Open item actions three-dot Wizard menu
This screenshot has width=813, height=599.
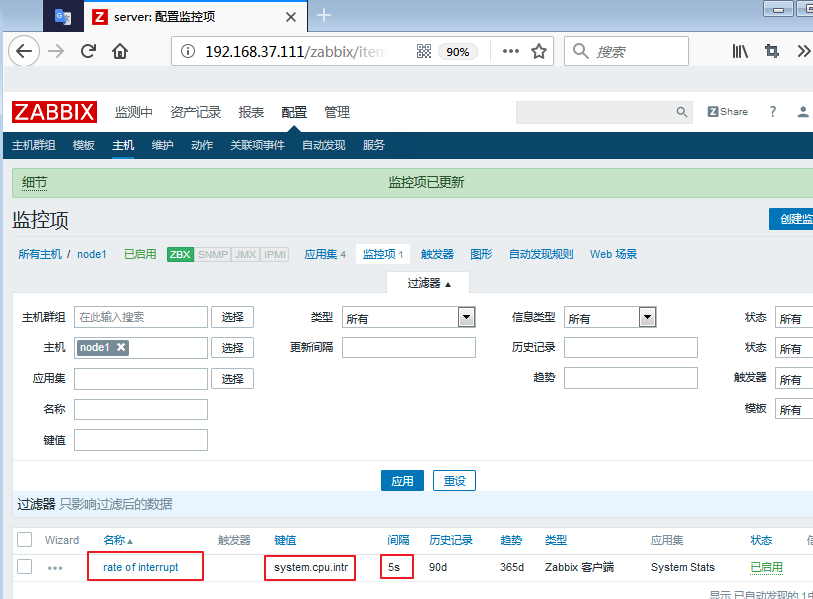(x=55, y=568)
